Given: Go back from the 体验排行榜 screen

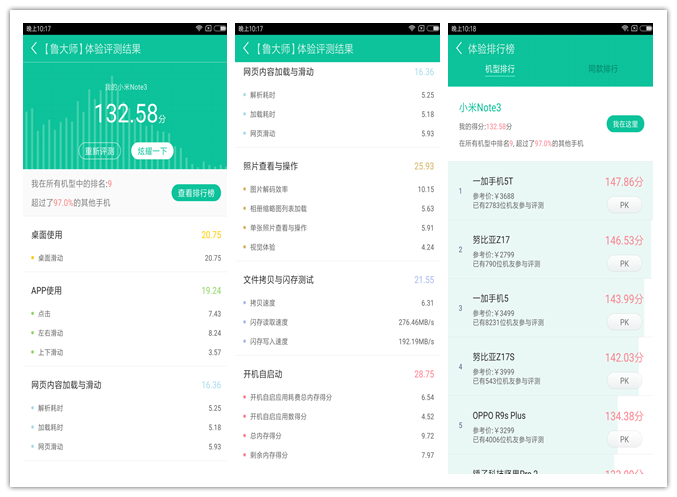Looking at the screenshot, I should coord(459,48).
